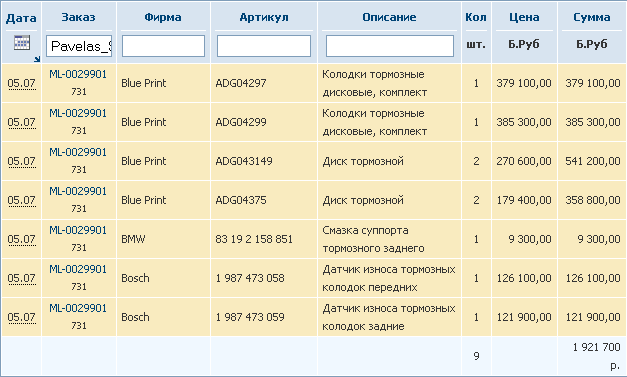This screenshot has height=377, width=627.
Task: Focus the Артикул filter input
Action: tap(264, 46)
